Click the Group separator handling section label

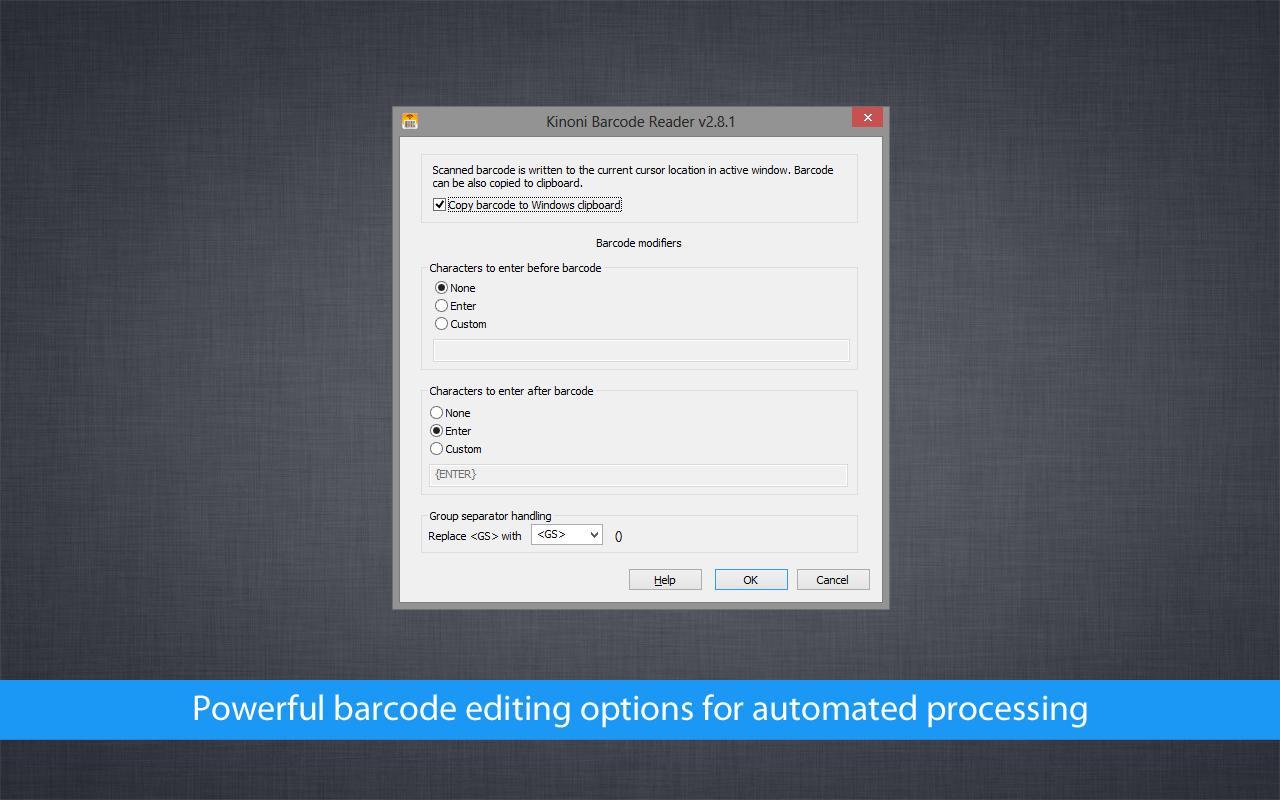pyautogui.click(x=490, y=516)
